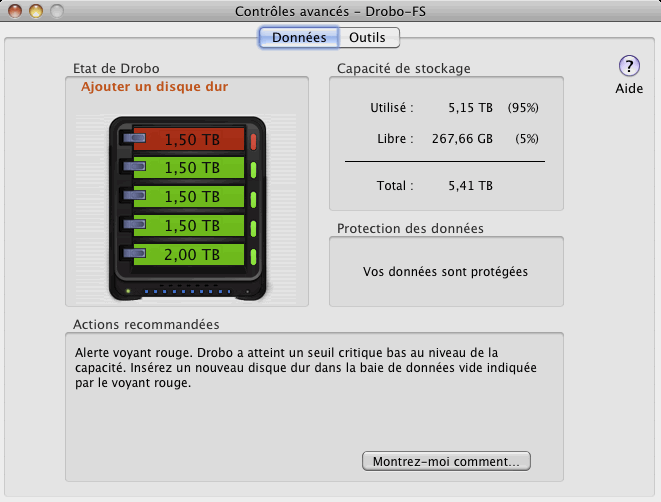Click 'Vos données sont protégées' message

click(445, 271)
